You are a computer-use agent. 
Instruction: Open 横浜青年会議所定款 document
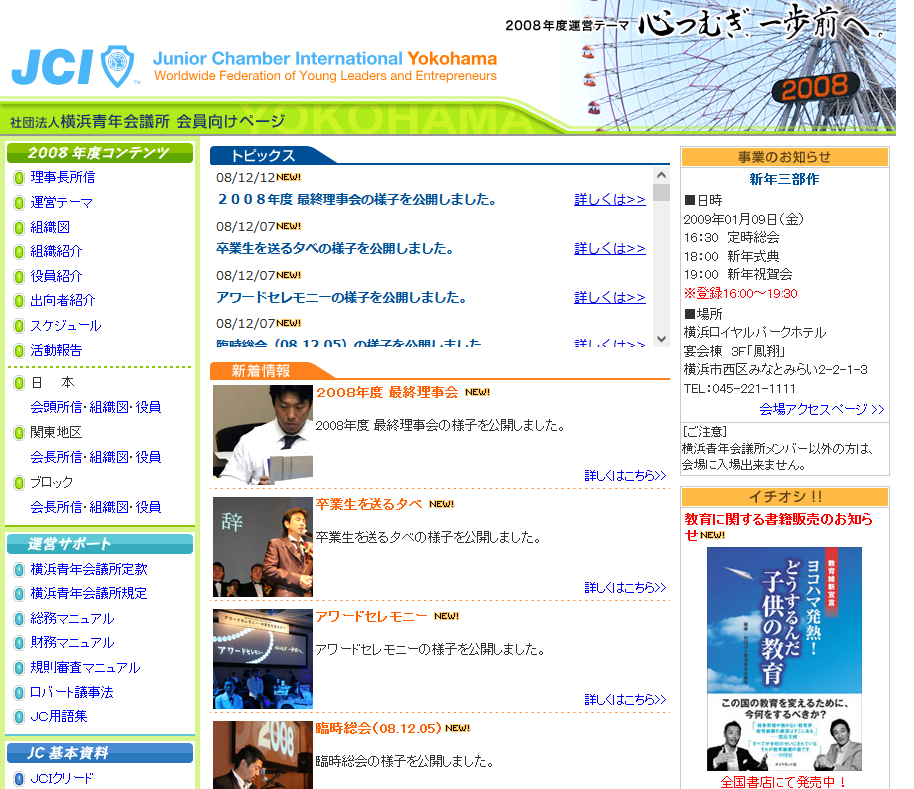coord(89,569)
